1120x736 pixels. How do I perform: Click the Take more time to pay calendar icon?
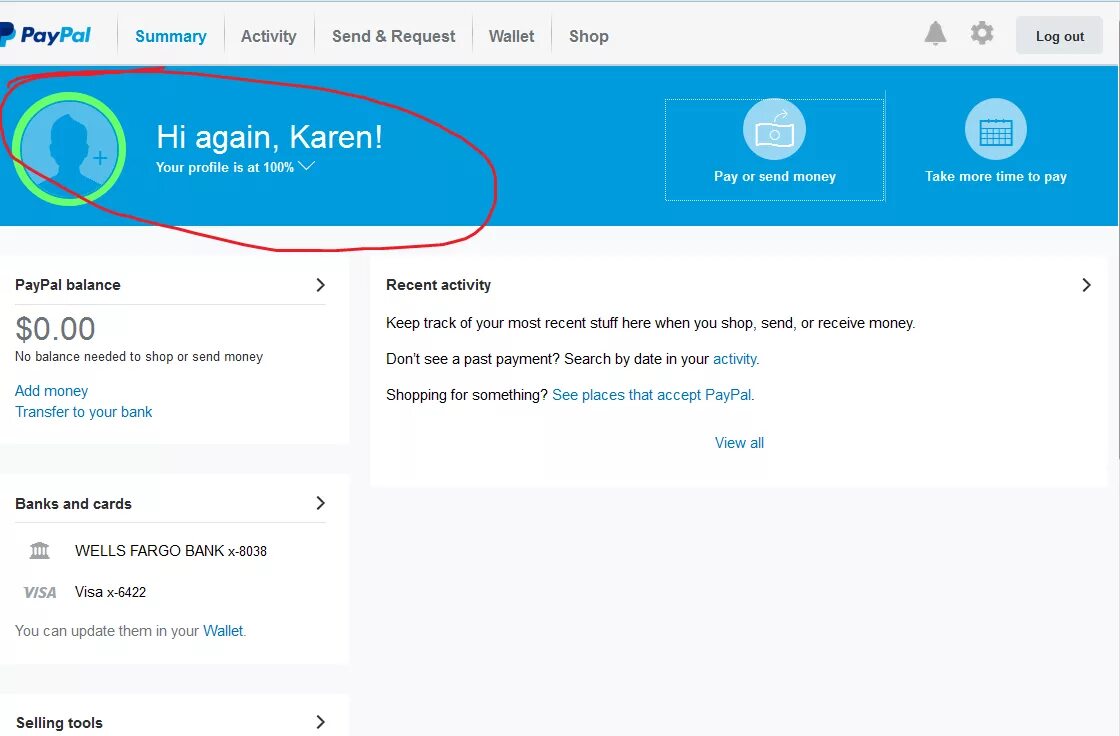coord(996,129)
